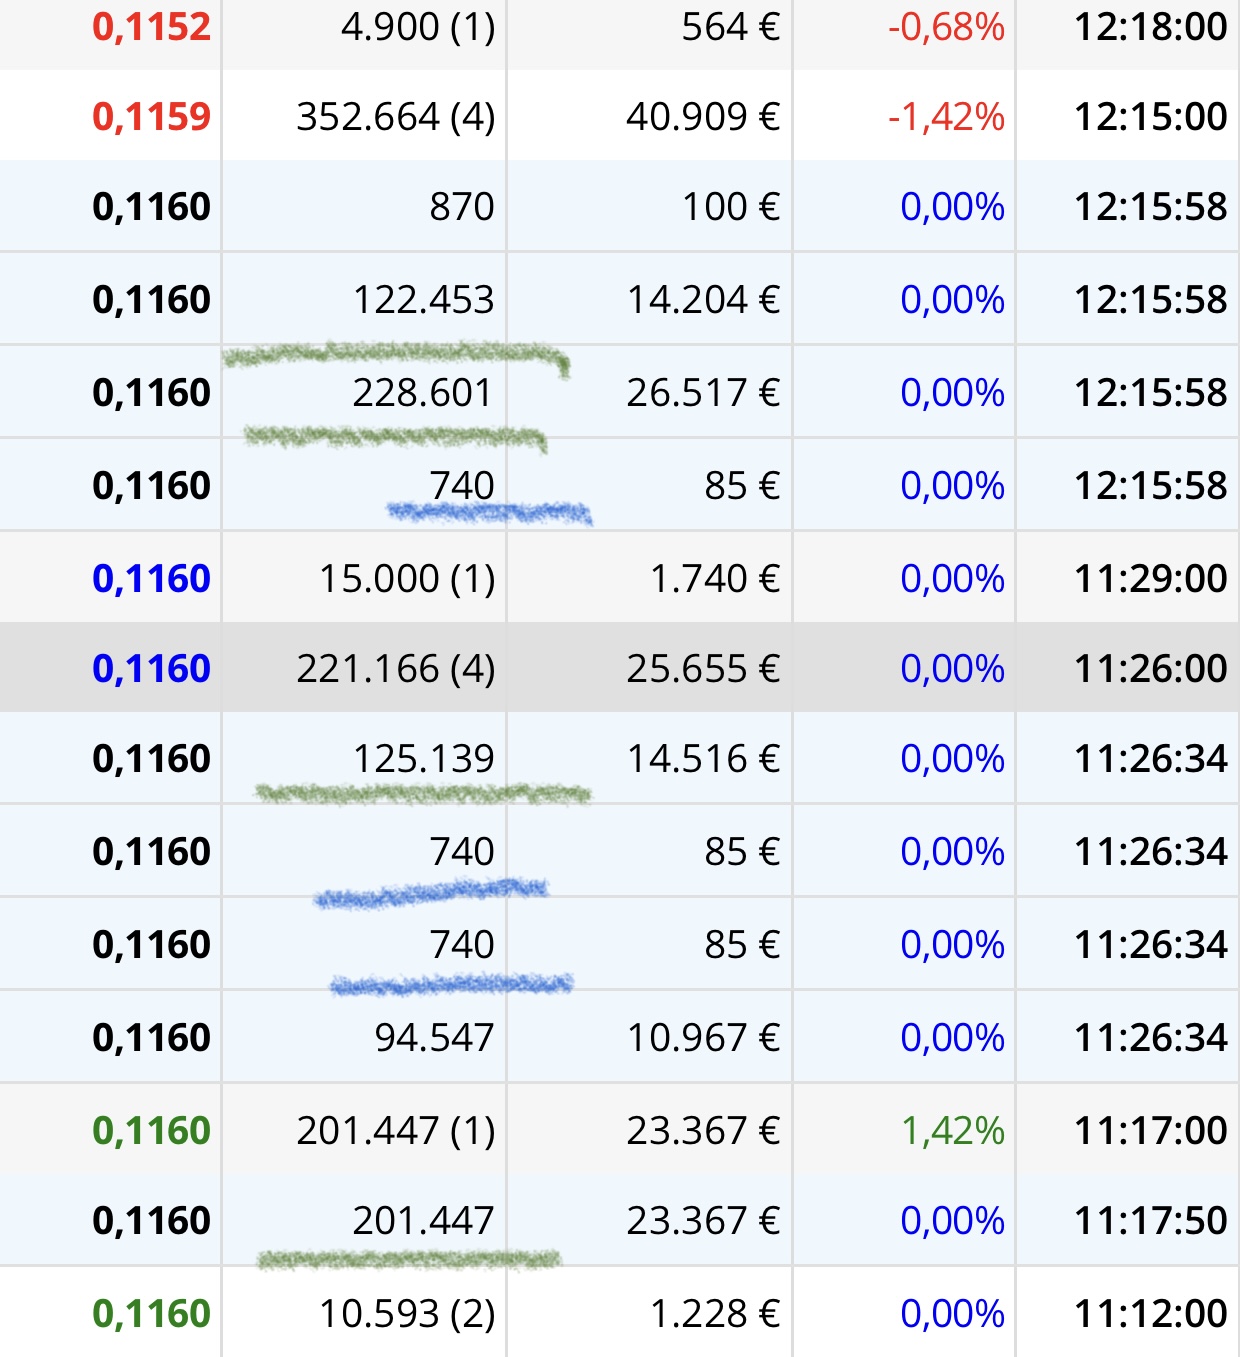The width and height of the screenshot is (1240, 1357).
Task: Select the time 11:29:00
Action: coord(1151,579)
